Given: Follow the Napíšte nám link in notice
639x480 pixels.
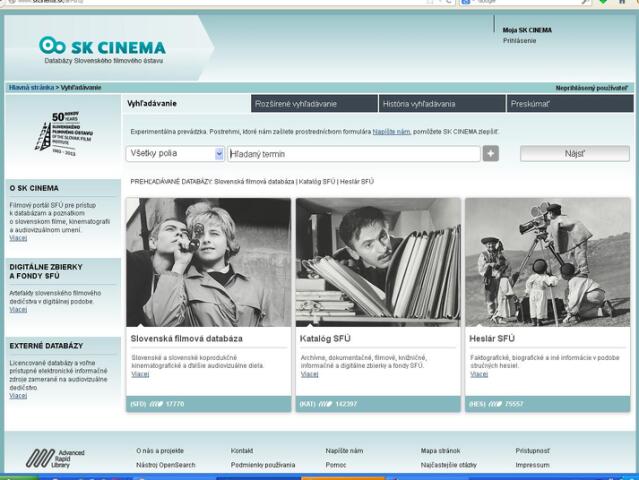Looking at the screenshot, I should point(391,132).
